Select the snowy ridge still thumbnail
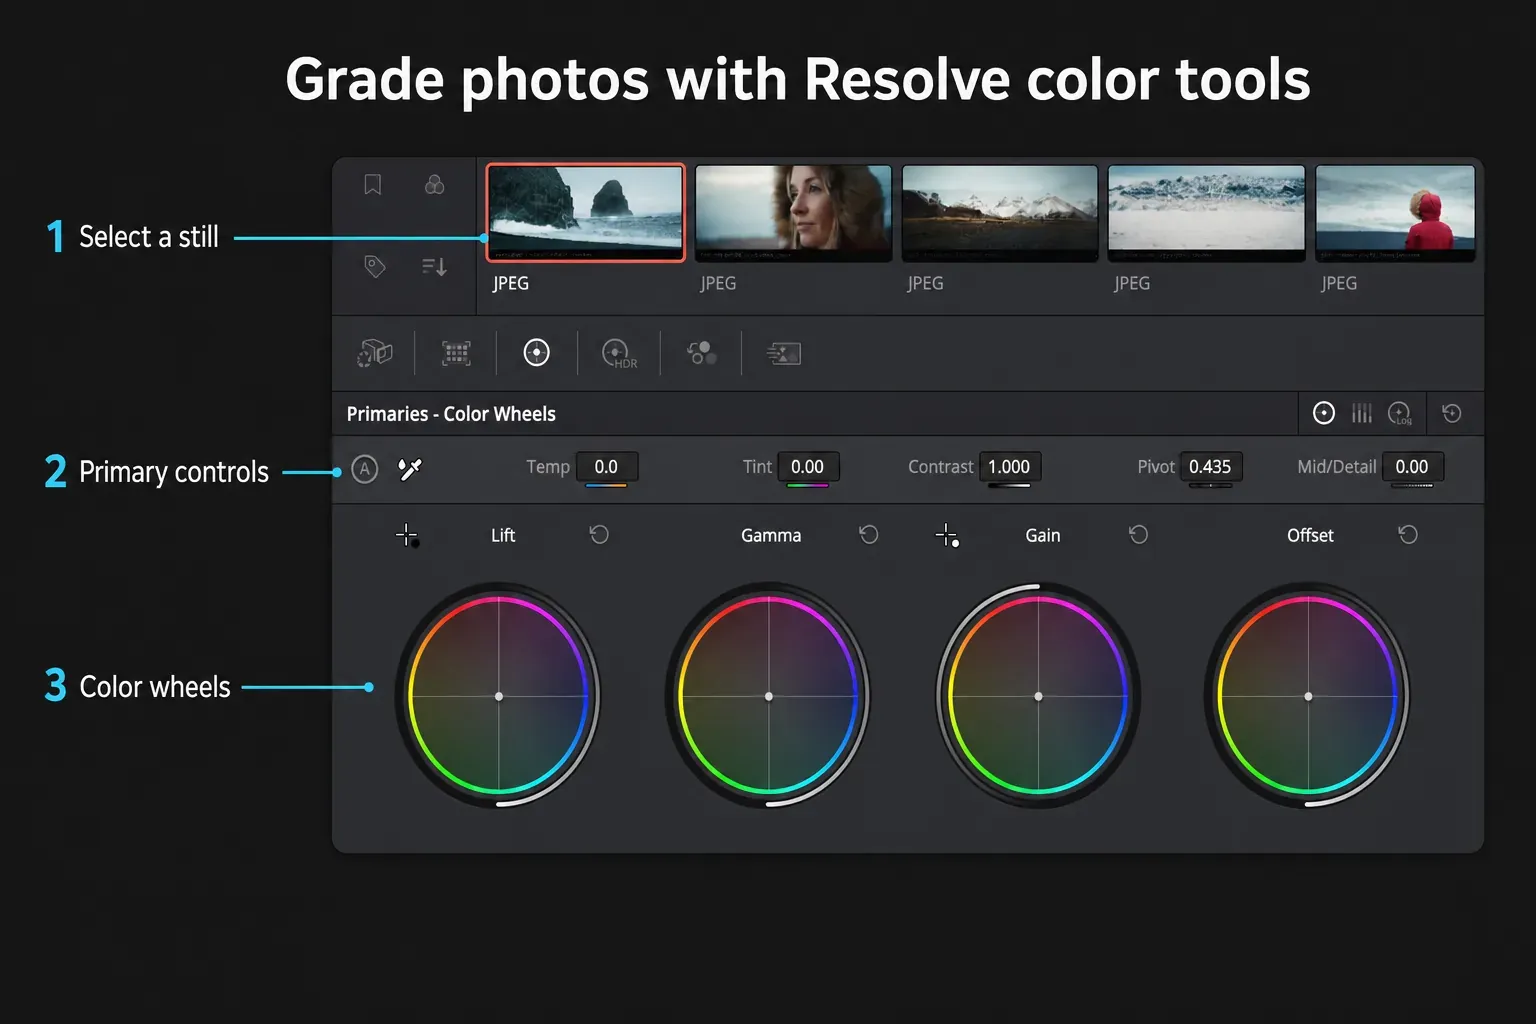Viewport: 1536px width, 1024px height. pos(1206,213)
